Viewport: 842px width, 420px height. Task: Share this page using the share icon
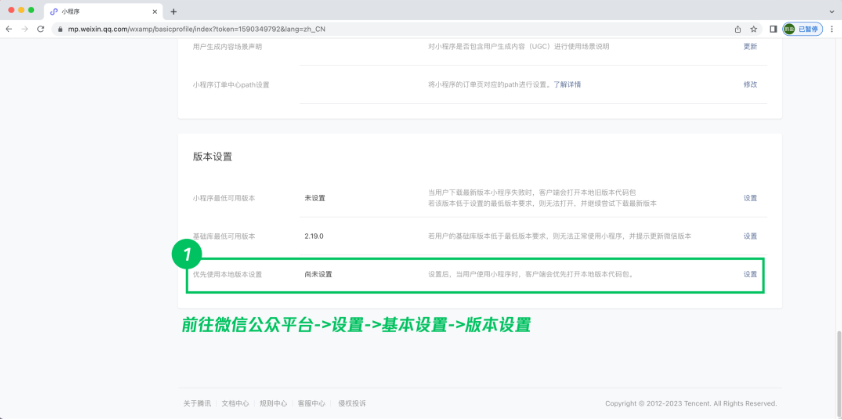click(738, 29)
